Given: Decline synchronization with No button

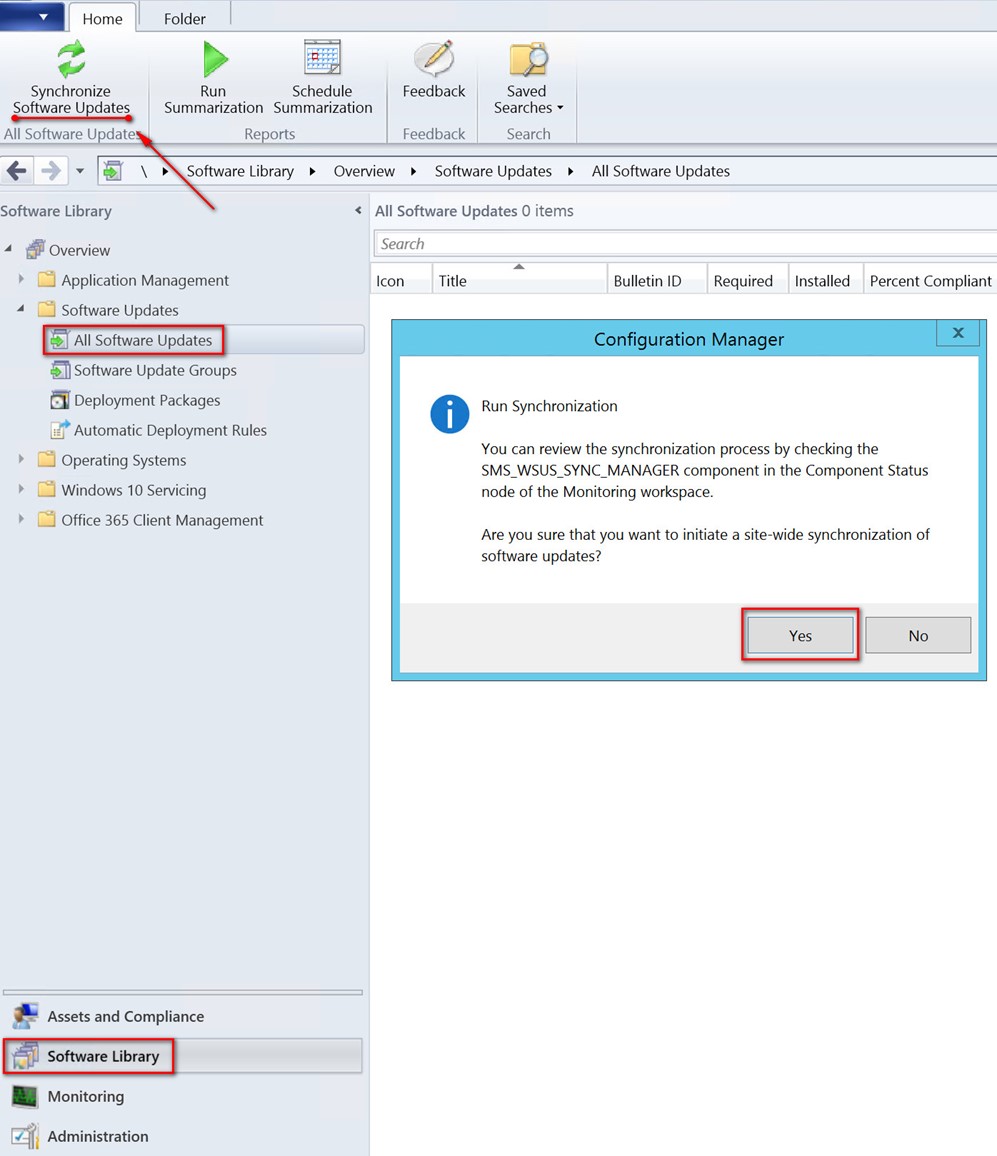Looking at the screenshot, I should (918, 636).
